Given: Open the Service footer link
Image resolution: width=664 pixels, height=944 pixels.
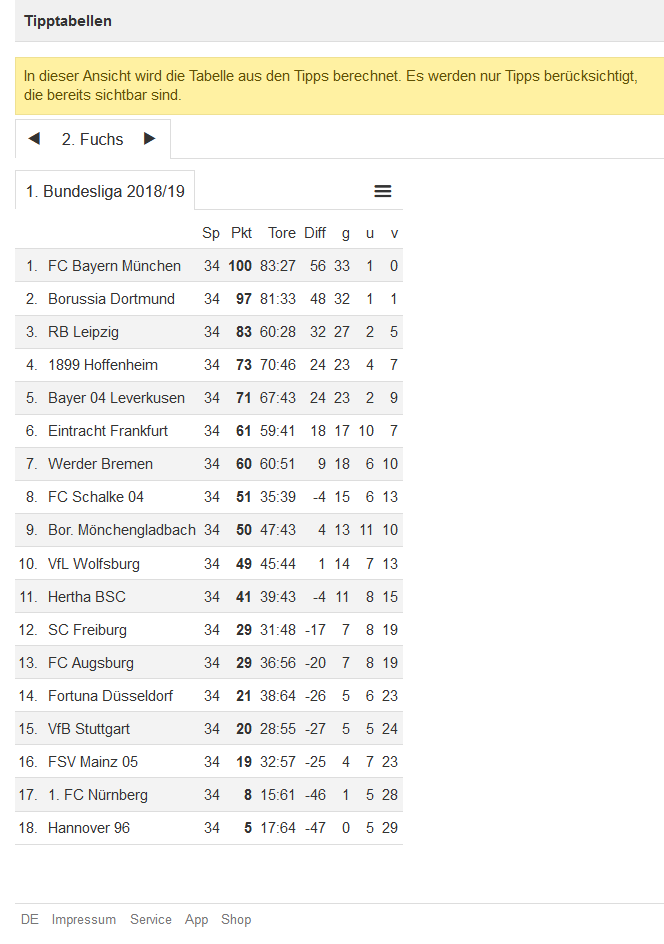Looking at the screenshot, I should click(151, 919).
